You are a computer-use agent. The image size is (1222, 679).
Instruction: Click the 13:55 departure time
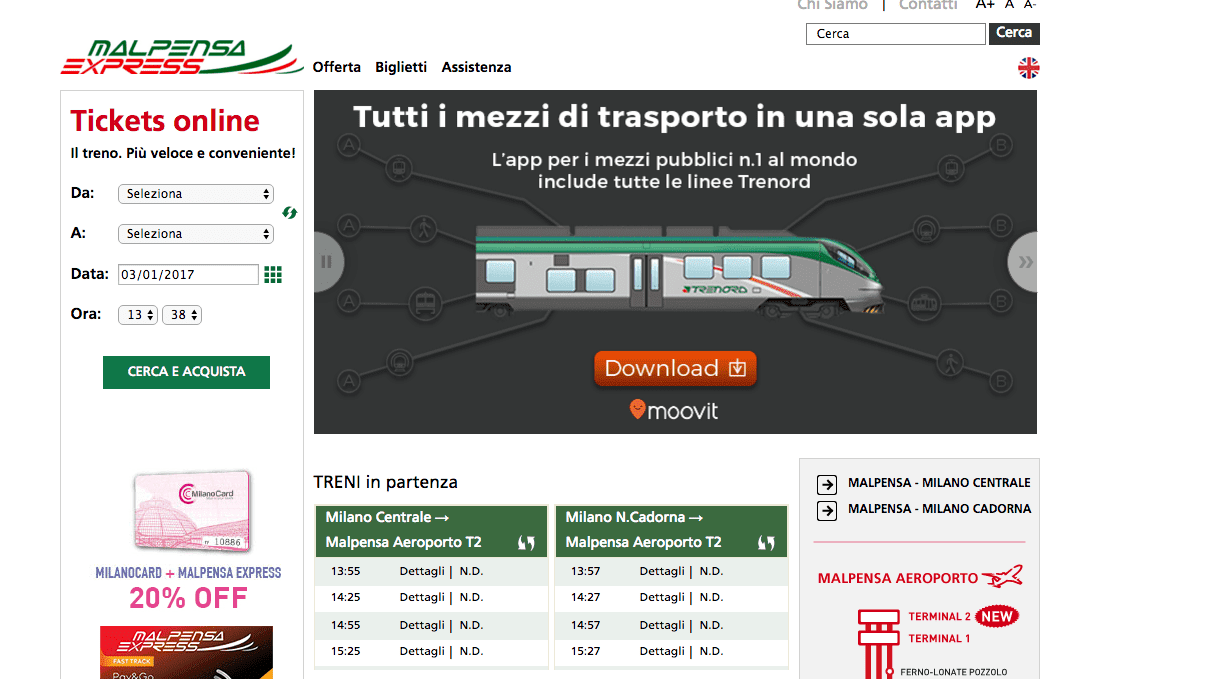click(x=345, y=572)
